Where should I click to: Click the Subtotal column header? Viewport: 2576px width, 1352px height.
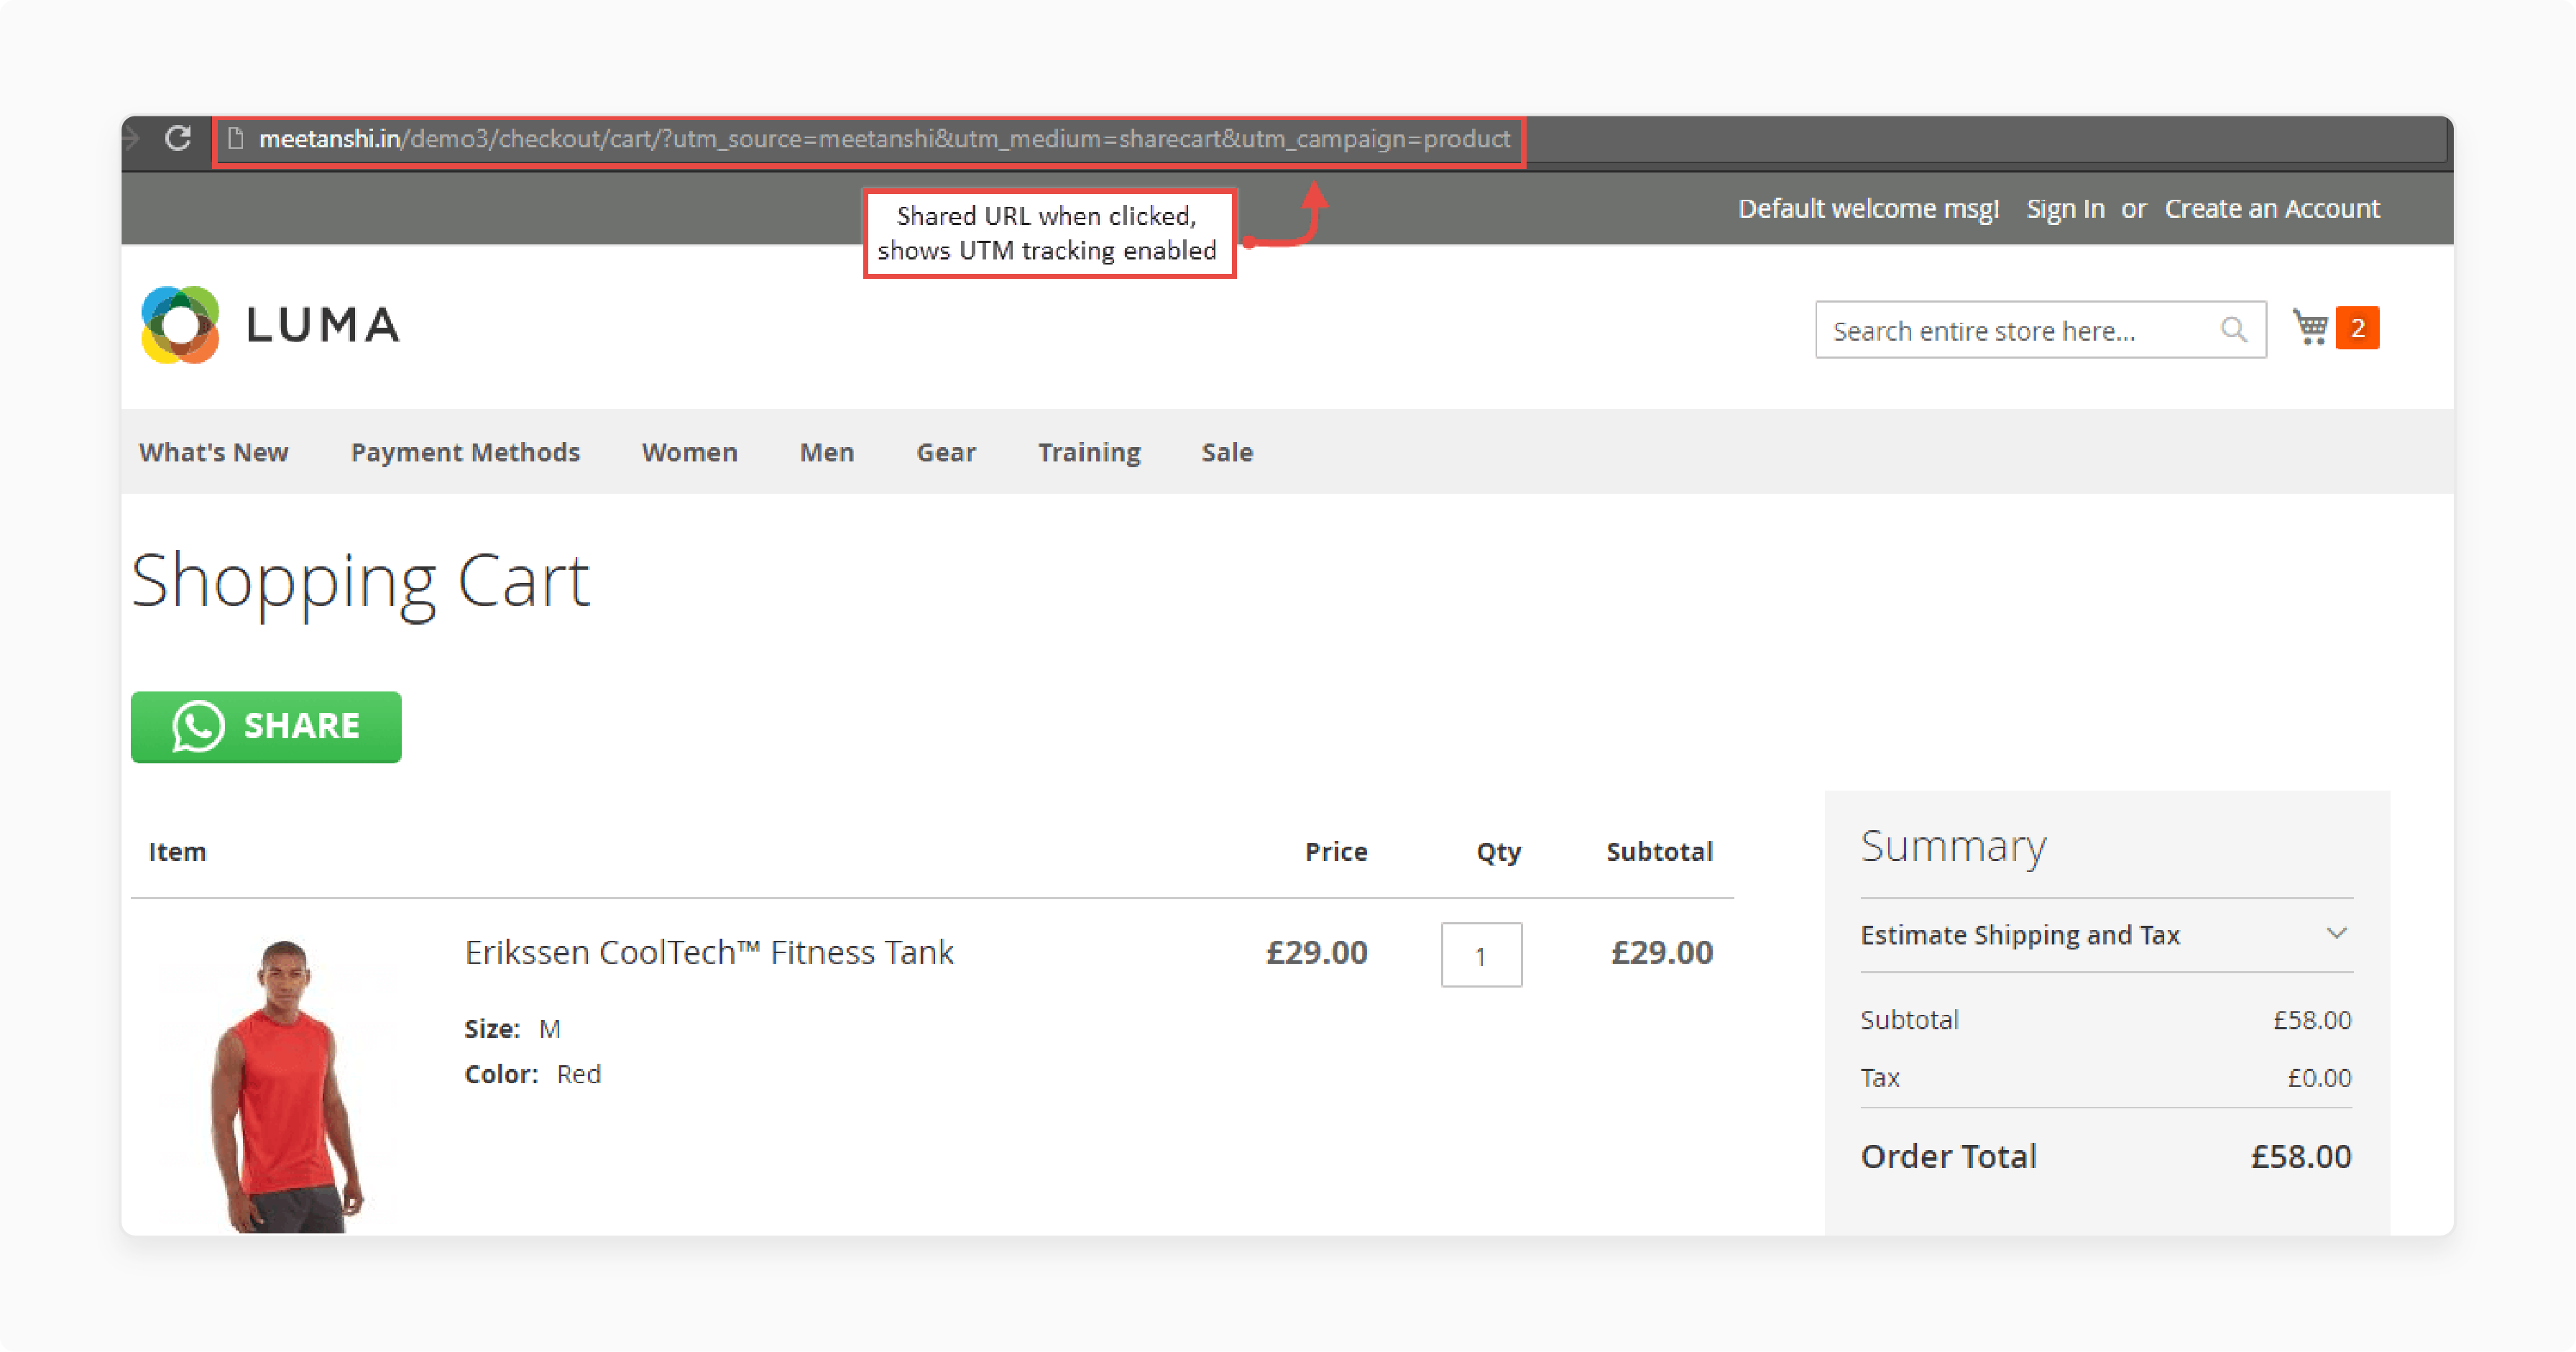pyautogui.click(x=1659, y=851)
